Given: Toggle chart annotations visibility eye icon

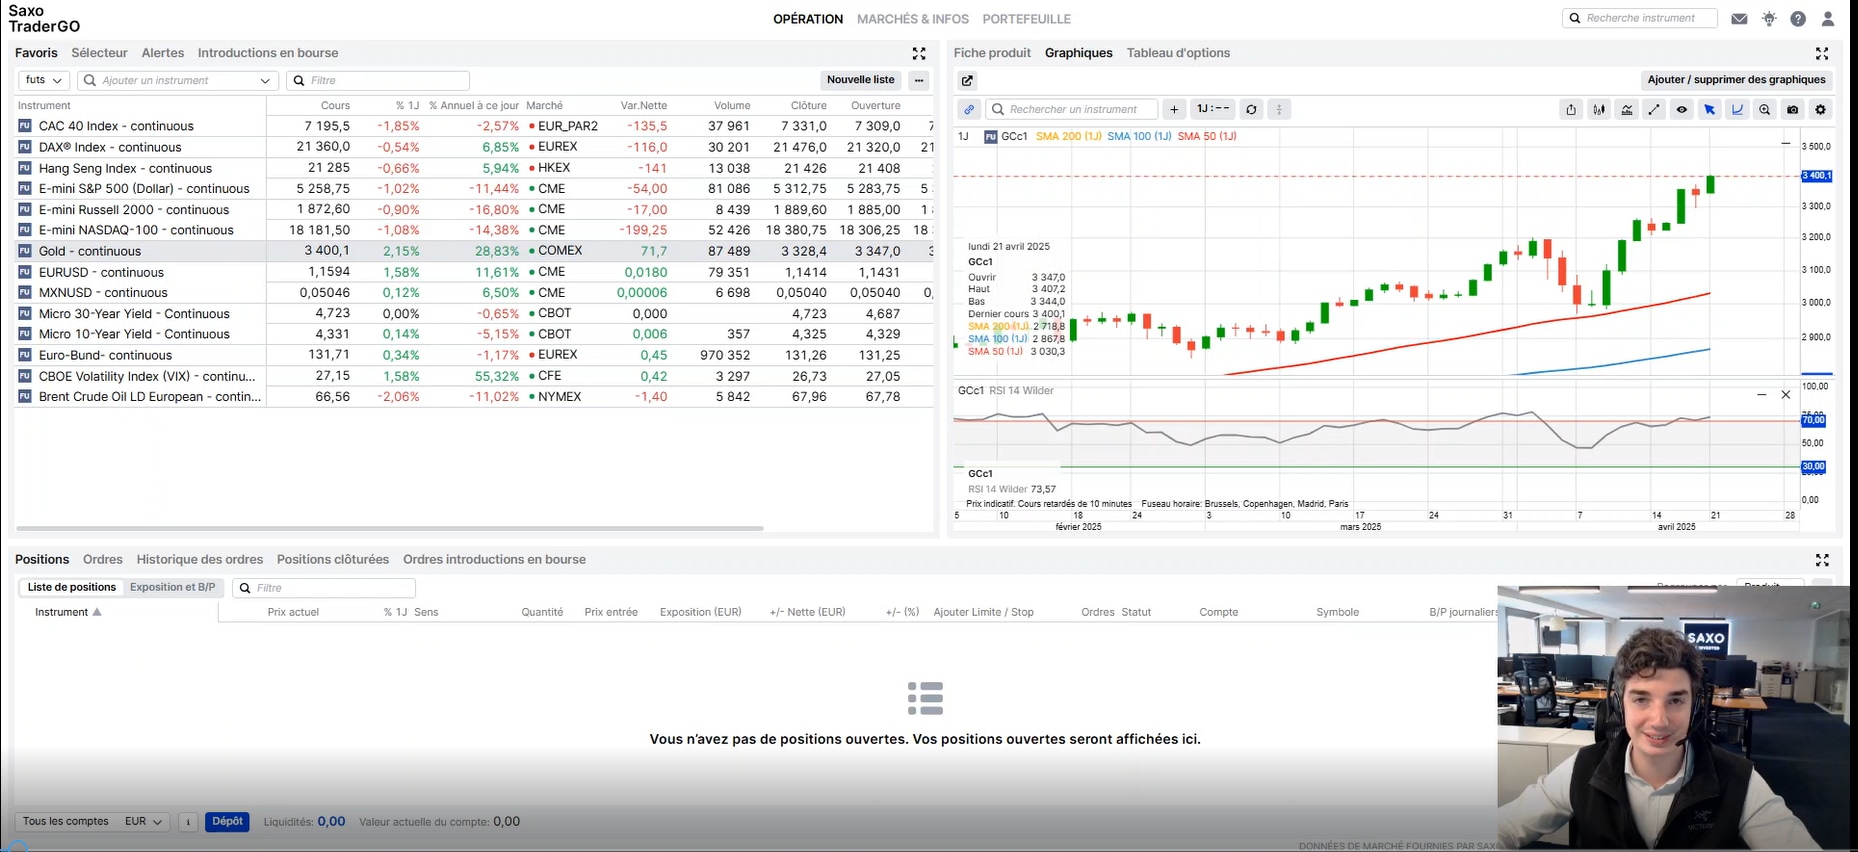Looking at the screenshot, I should tap(1682, 110).
